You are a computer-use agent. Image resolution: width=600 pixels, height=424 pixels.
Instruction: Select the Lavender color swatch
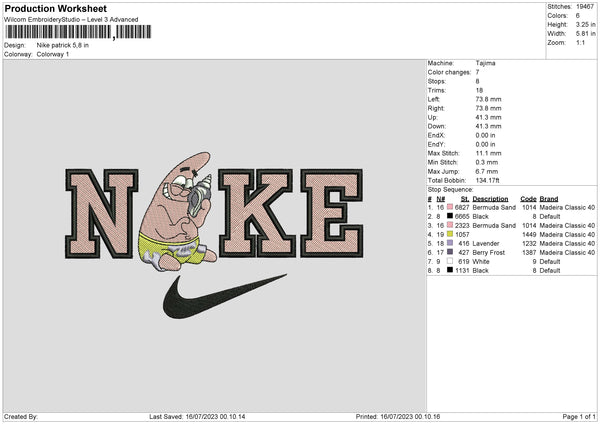[450, 243]
